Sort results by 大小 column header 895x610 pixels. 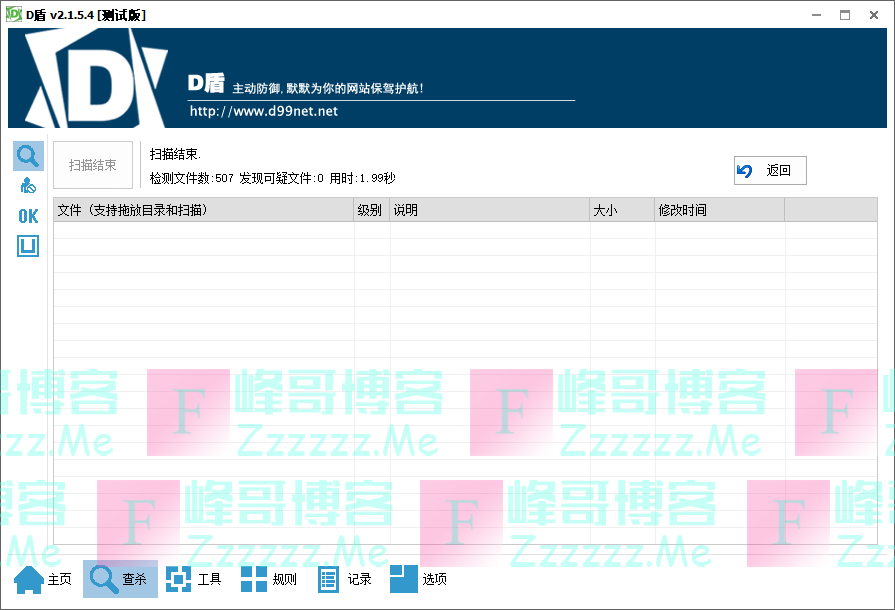(x=620, y=210)
